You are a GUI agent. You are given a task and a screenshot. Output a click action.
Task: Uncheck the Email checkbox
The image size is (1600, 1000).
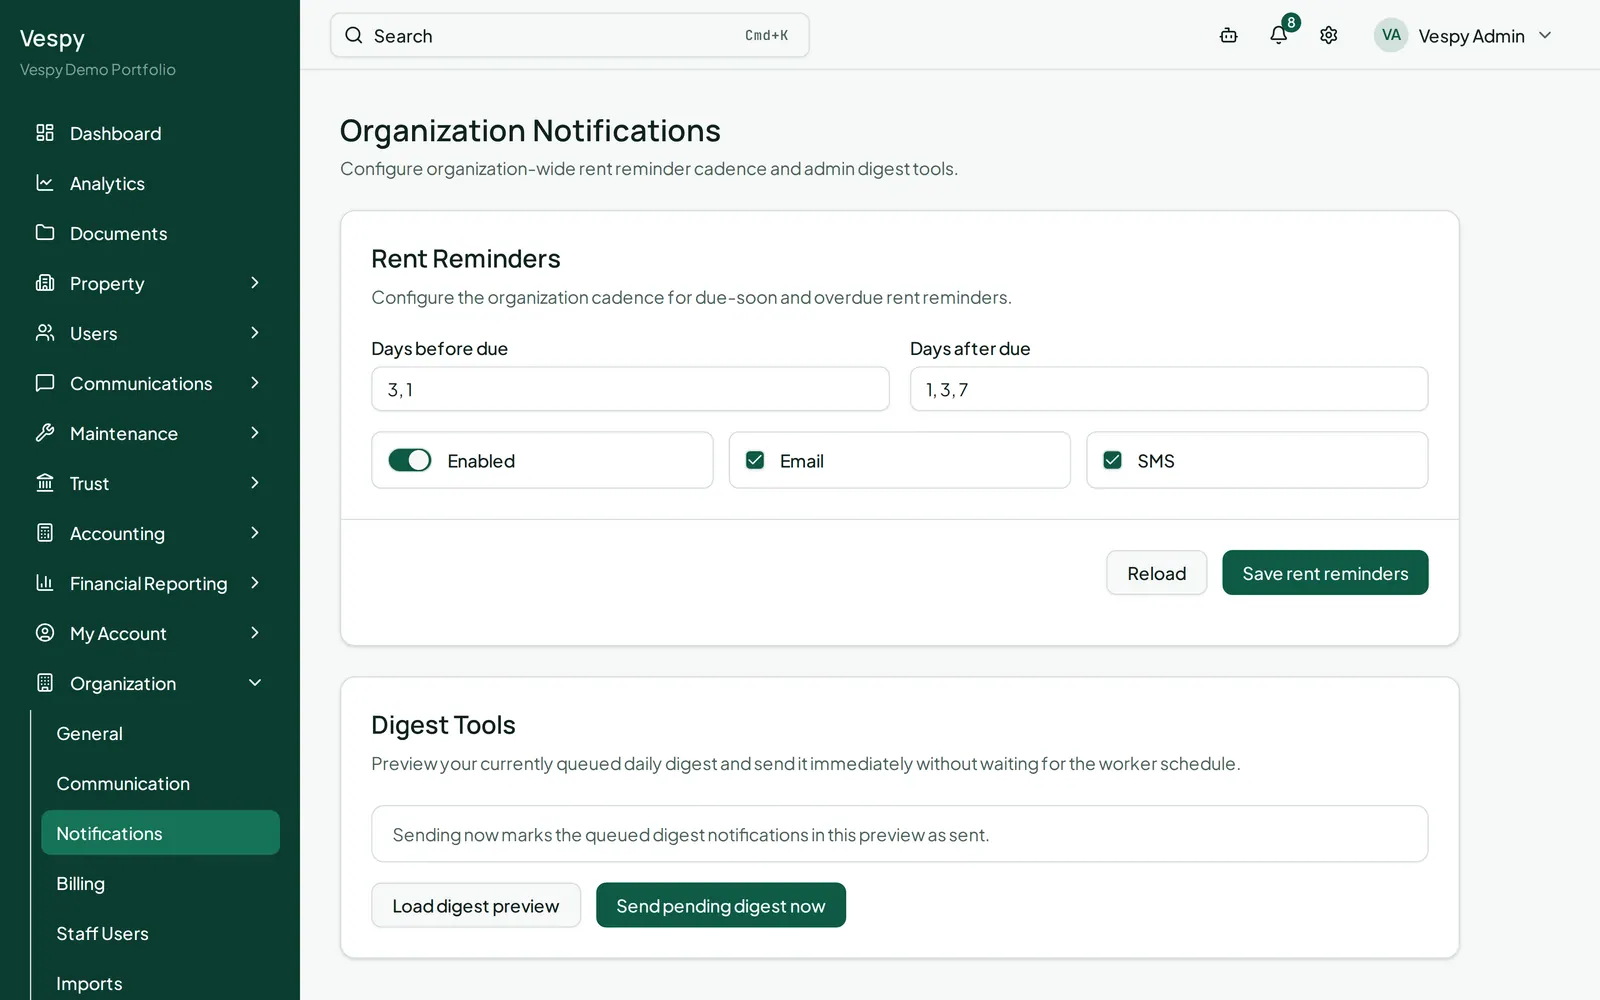pyautogui.click(x=755, y=460)
